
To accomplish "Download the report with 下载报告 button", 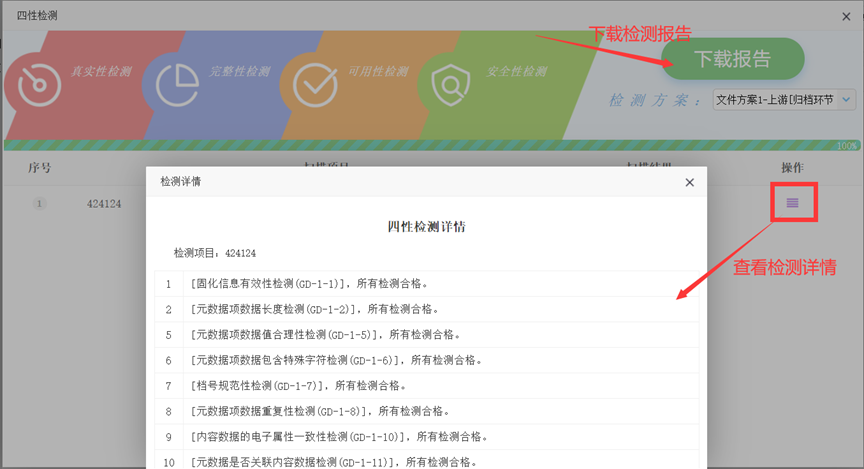I will point(732,59).
